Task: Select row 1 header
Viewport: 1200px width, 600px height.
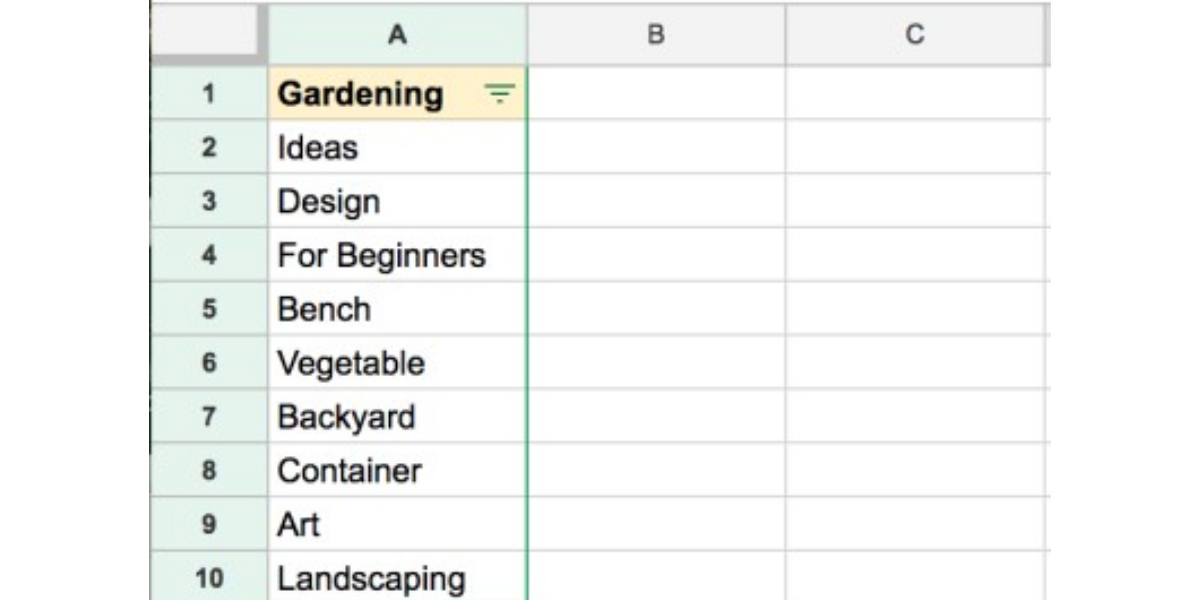Action: point(209,94)
